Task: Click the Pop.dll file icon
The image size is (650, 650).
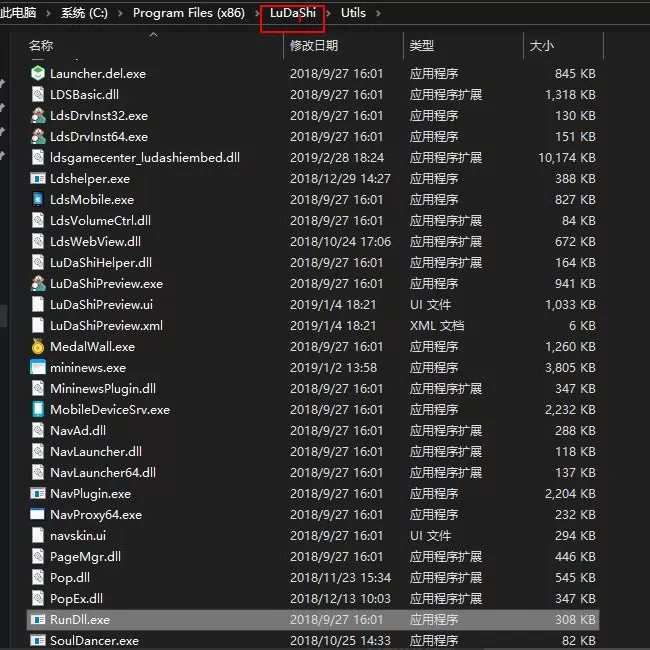Action: [x=38, y=577]
